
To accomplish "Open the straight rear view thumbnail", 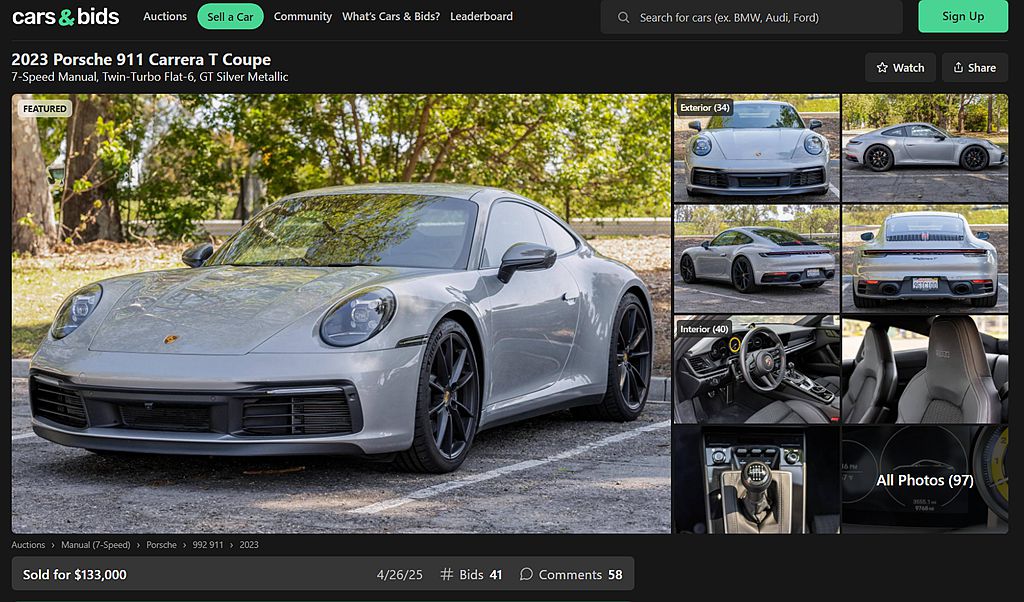I will 925,259.
